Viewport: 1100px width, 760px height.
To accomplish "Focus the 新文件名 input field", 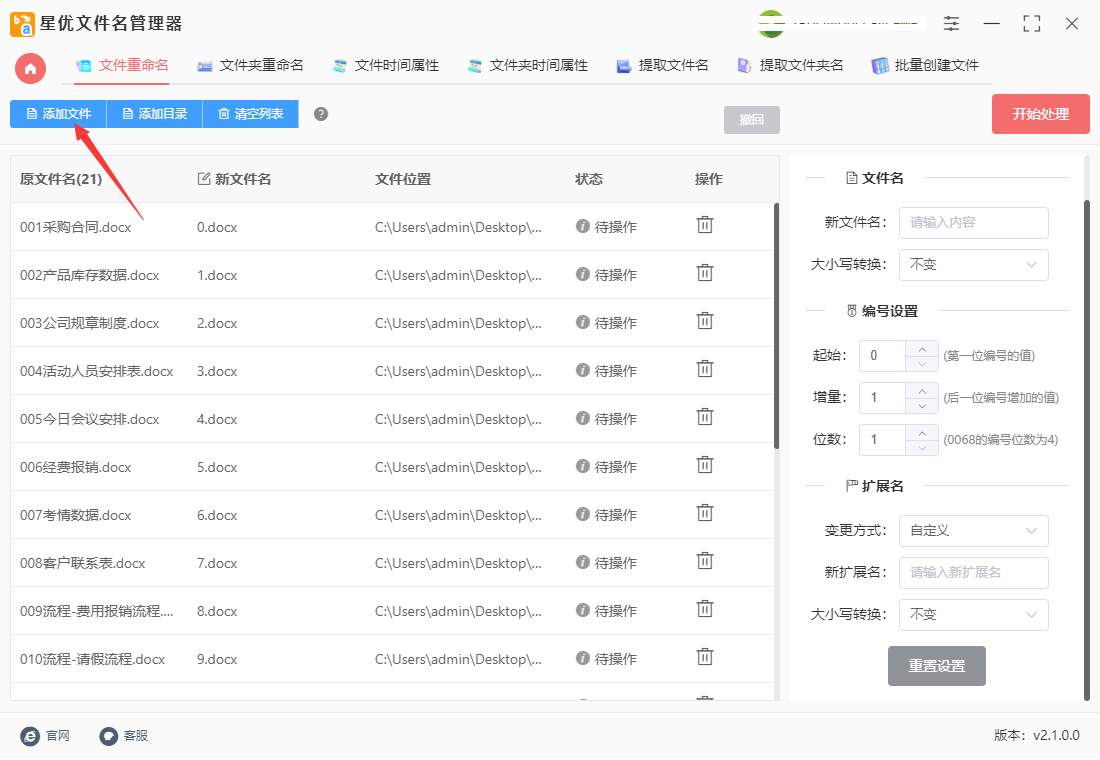I will [973, 222].
